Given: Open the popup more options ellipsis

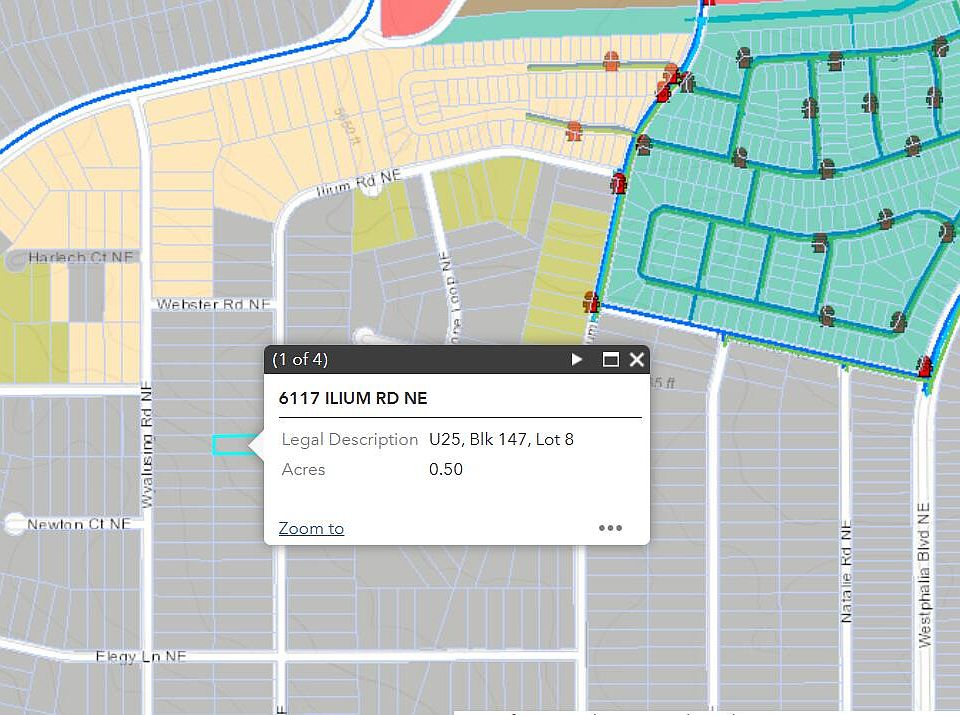Looking at the screenshot, I should point(610,528).
